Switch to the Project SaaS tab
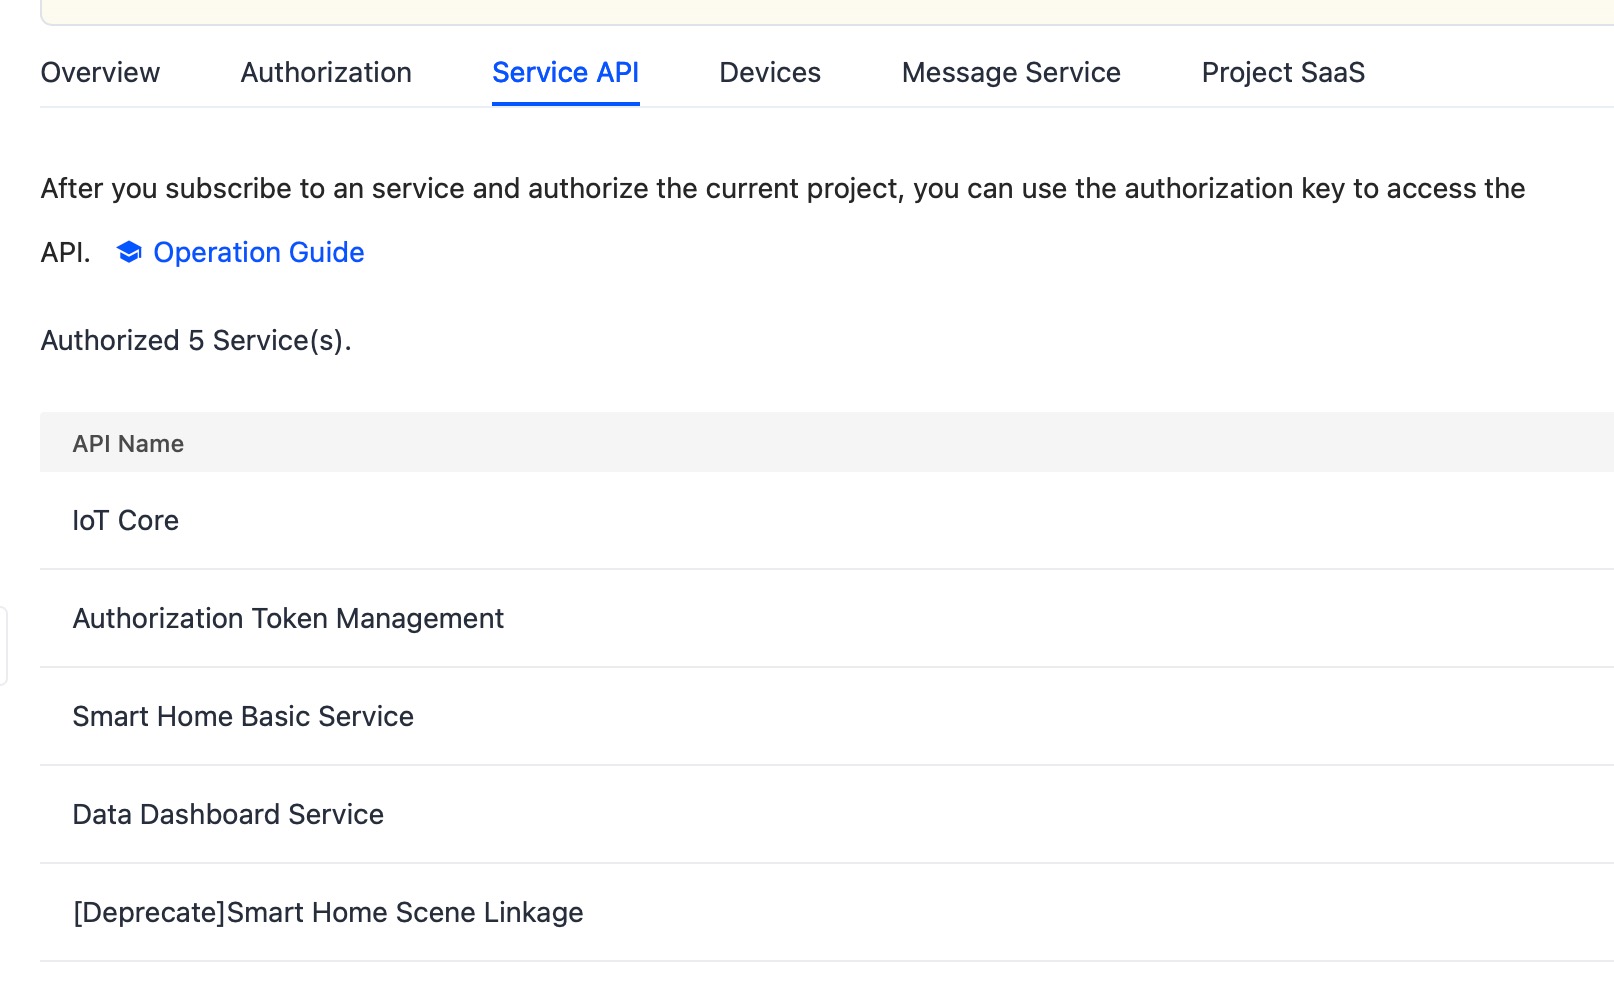This screenshot has height=1006, width=1614. [x=1283, y=73]
